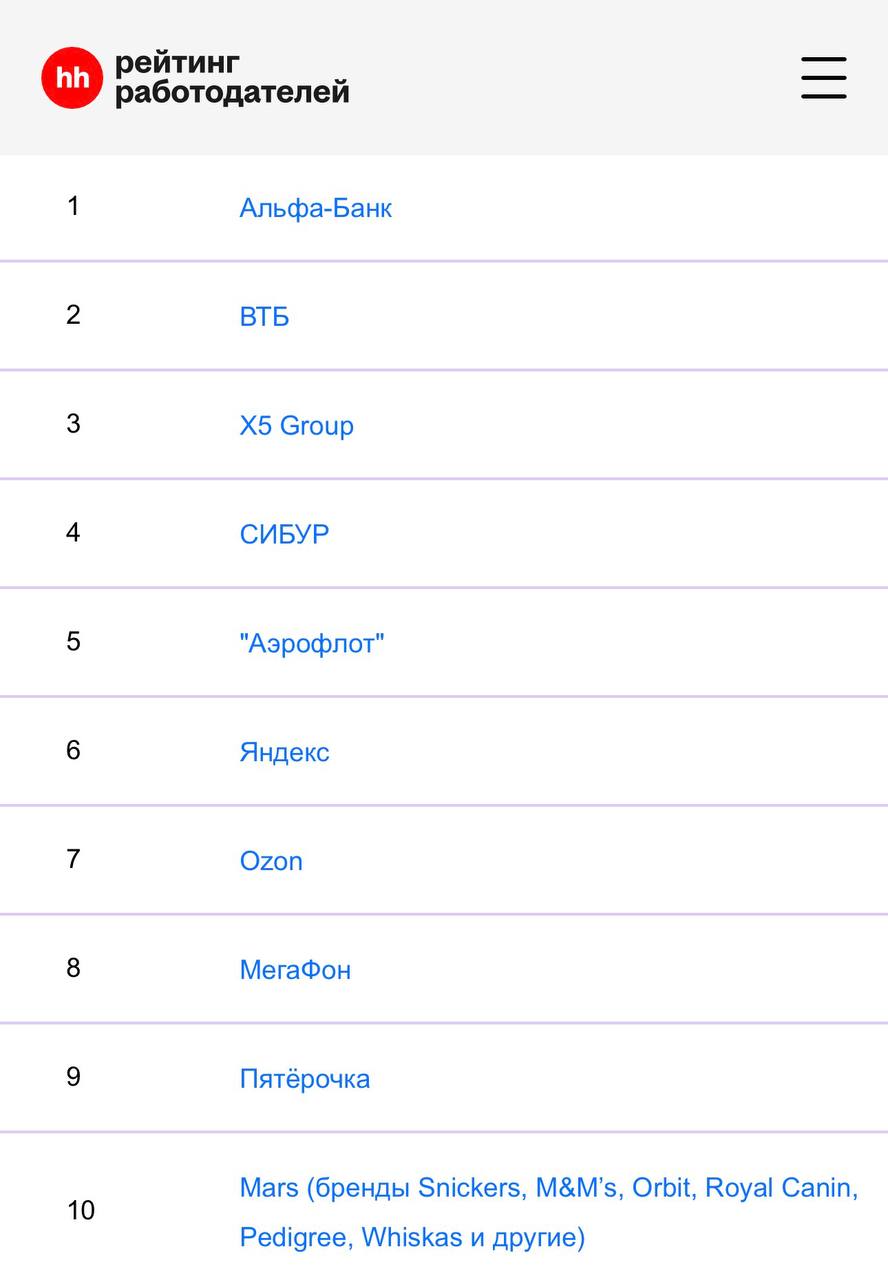Click rank number 8 in the rating
888x1280 pixels.
point(73,968)
